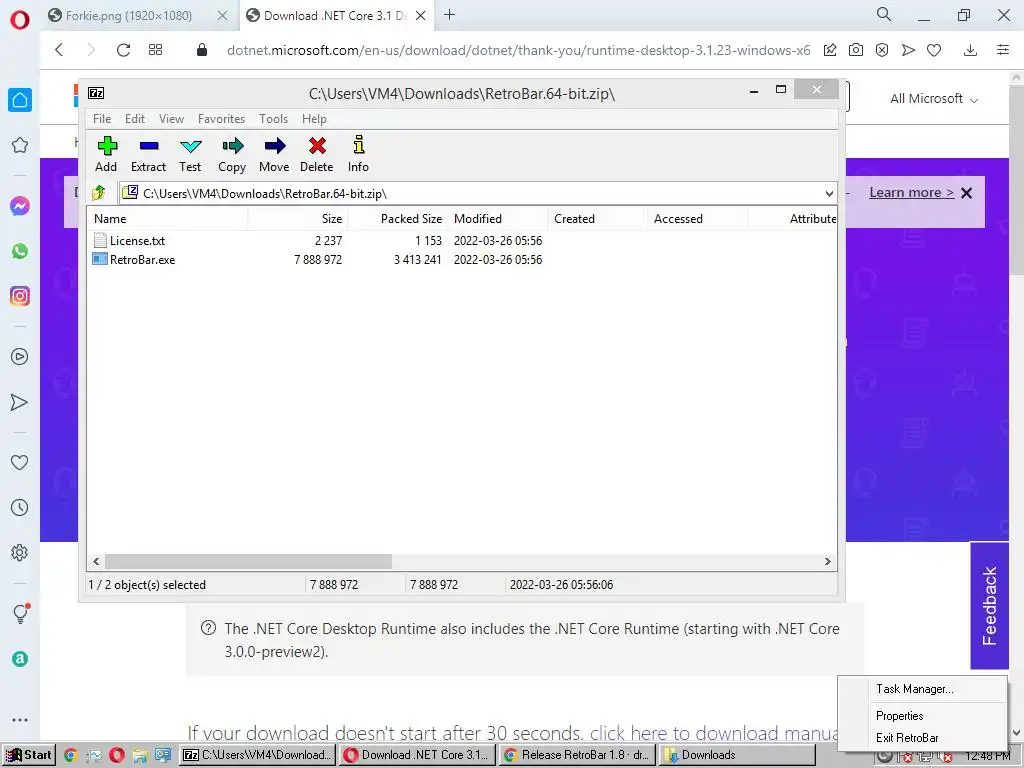Sort the file list by Size column
Screen dimensions: 1024x768
coord(298,219)
